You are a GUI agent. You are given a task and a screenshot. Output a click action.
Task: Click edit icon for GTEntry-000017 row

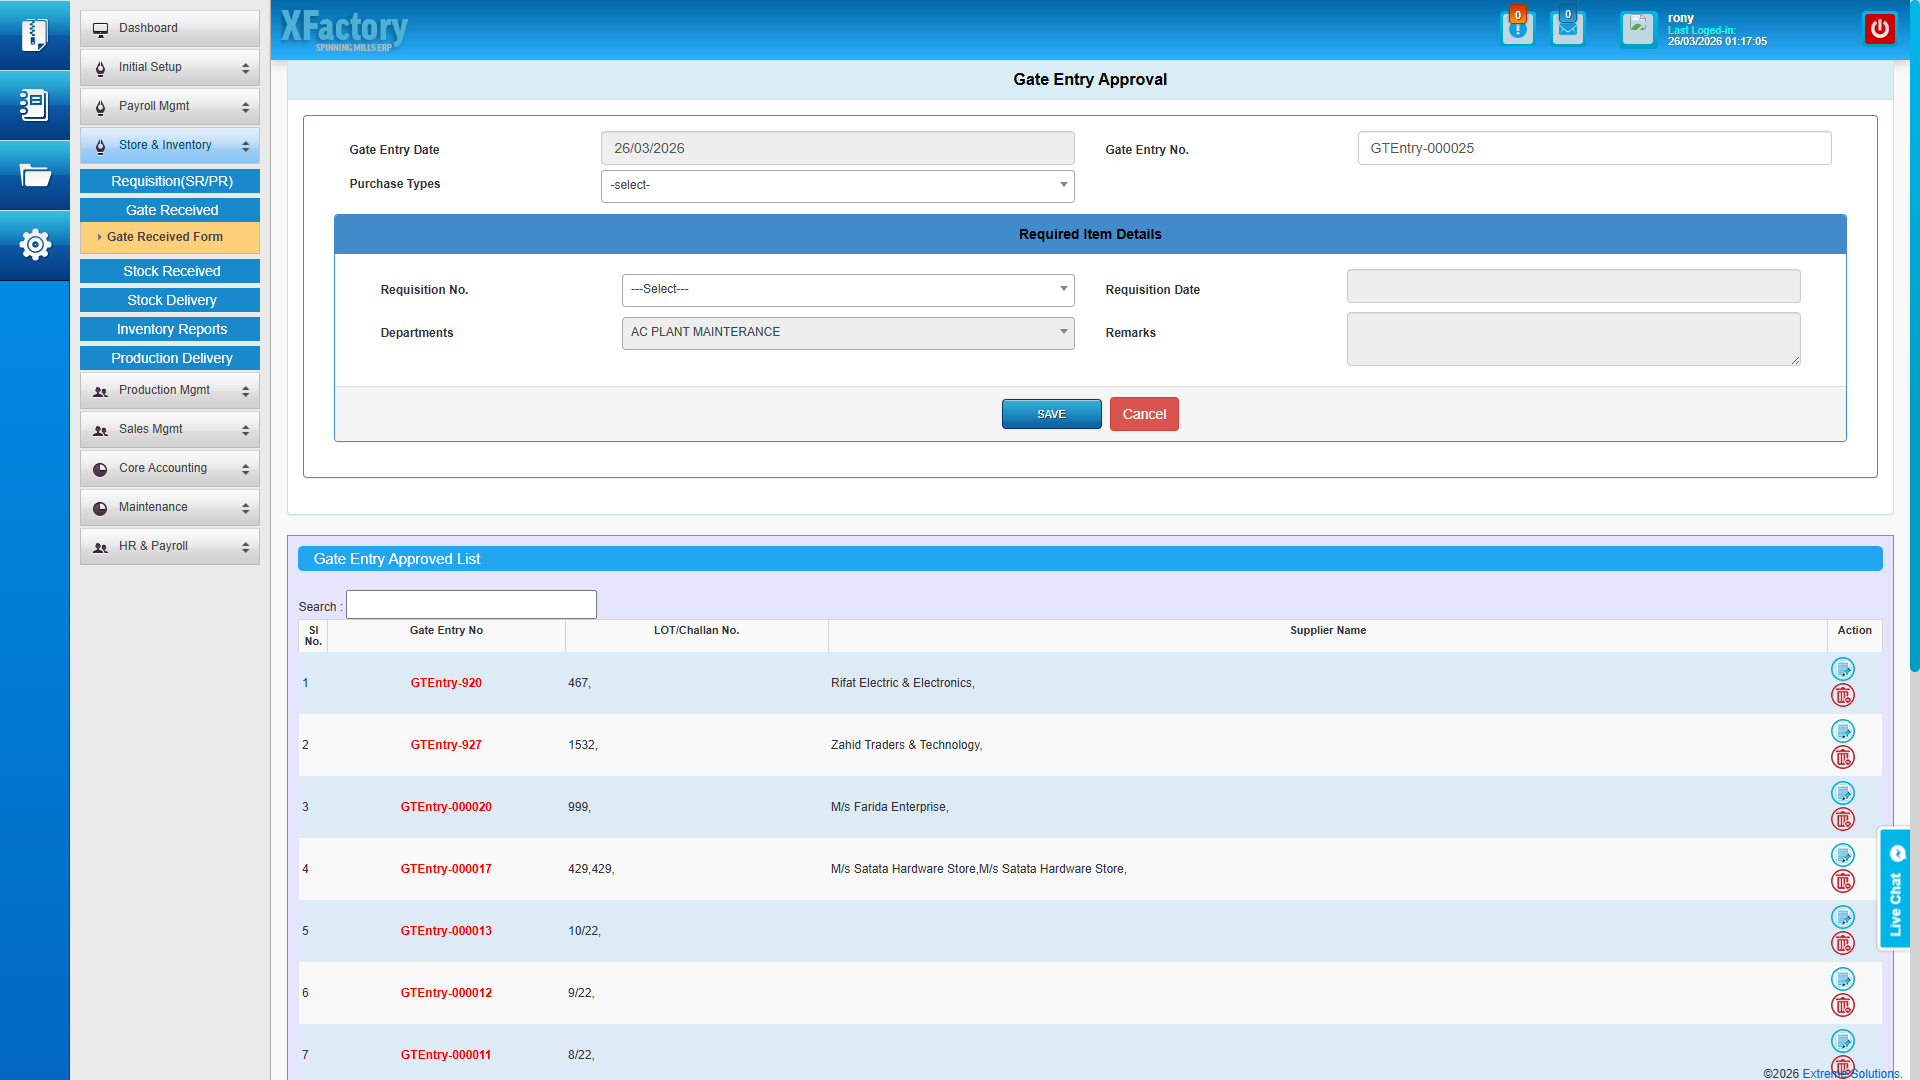1842,855
